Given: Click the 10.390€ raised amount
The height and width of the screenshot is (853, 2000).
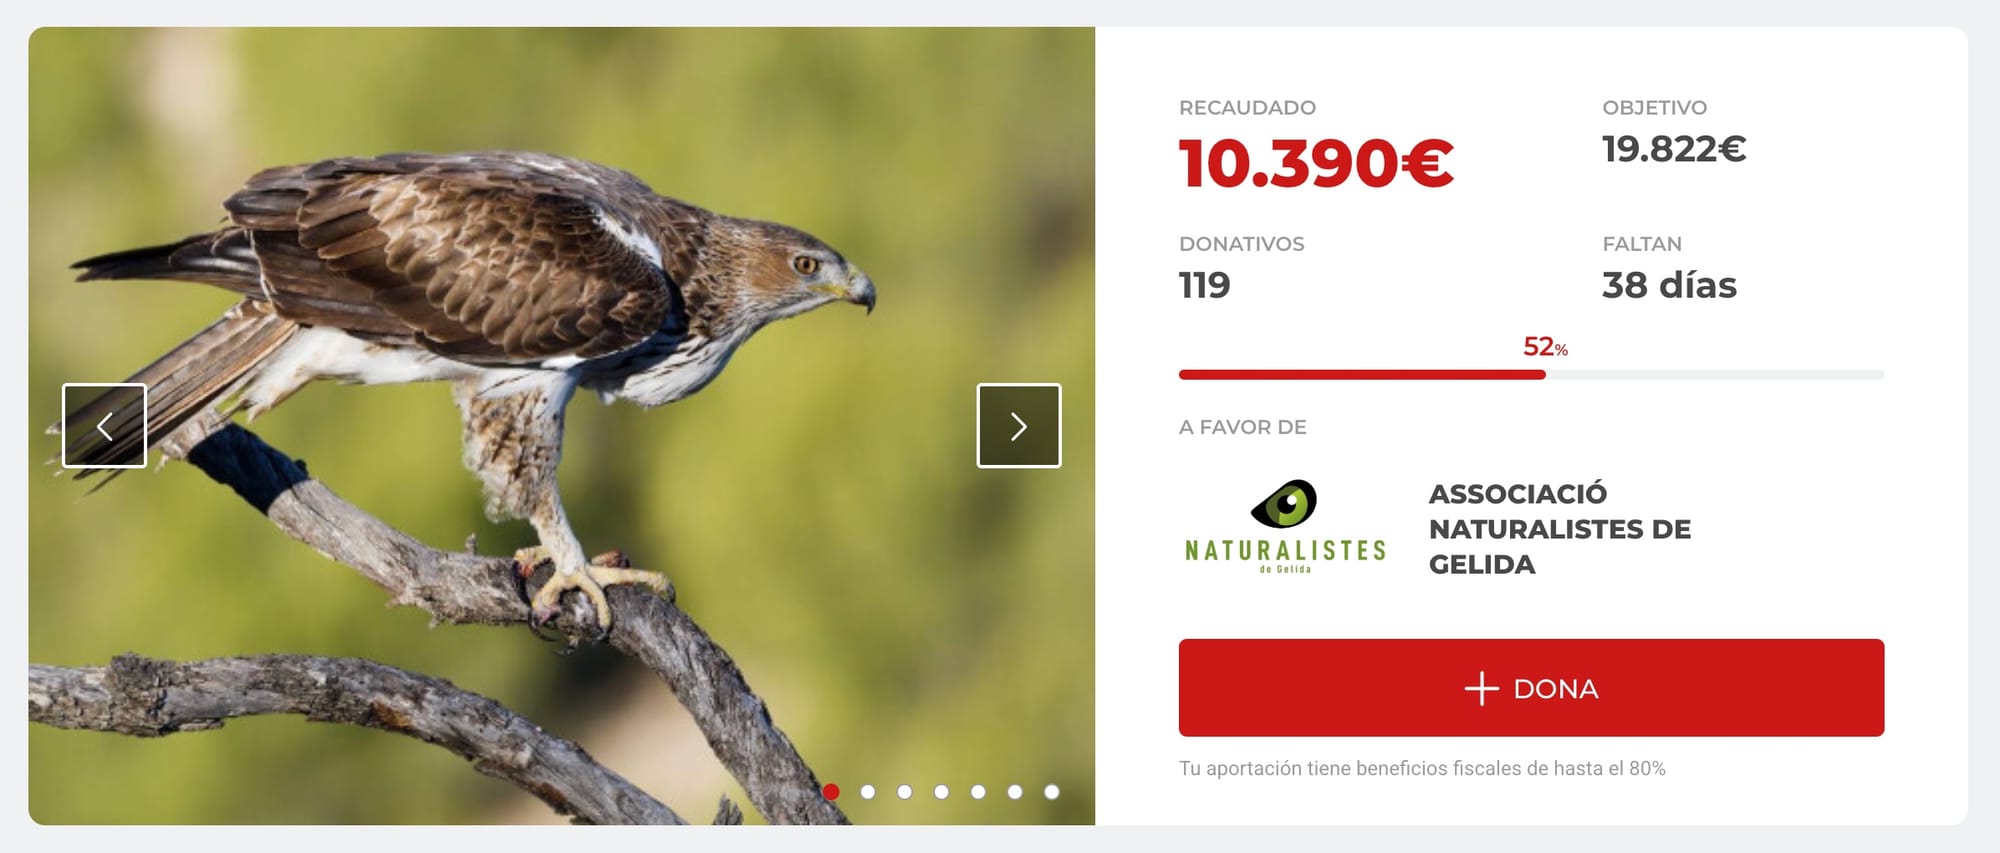Looking at the screenshot, I should click(x=1316, y=163).
